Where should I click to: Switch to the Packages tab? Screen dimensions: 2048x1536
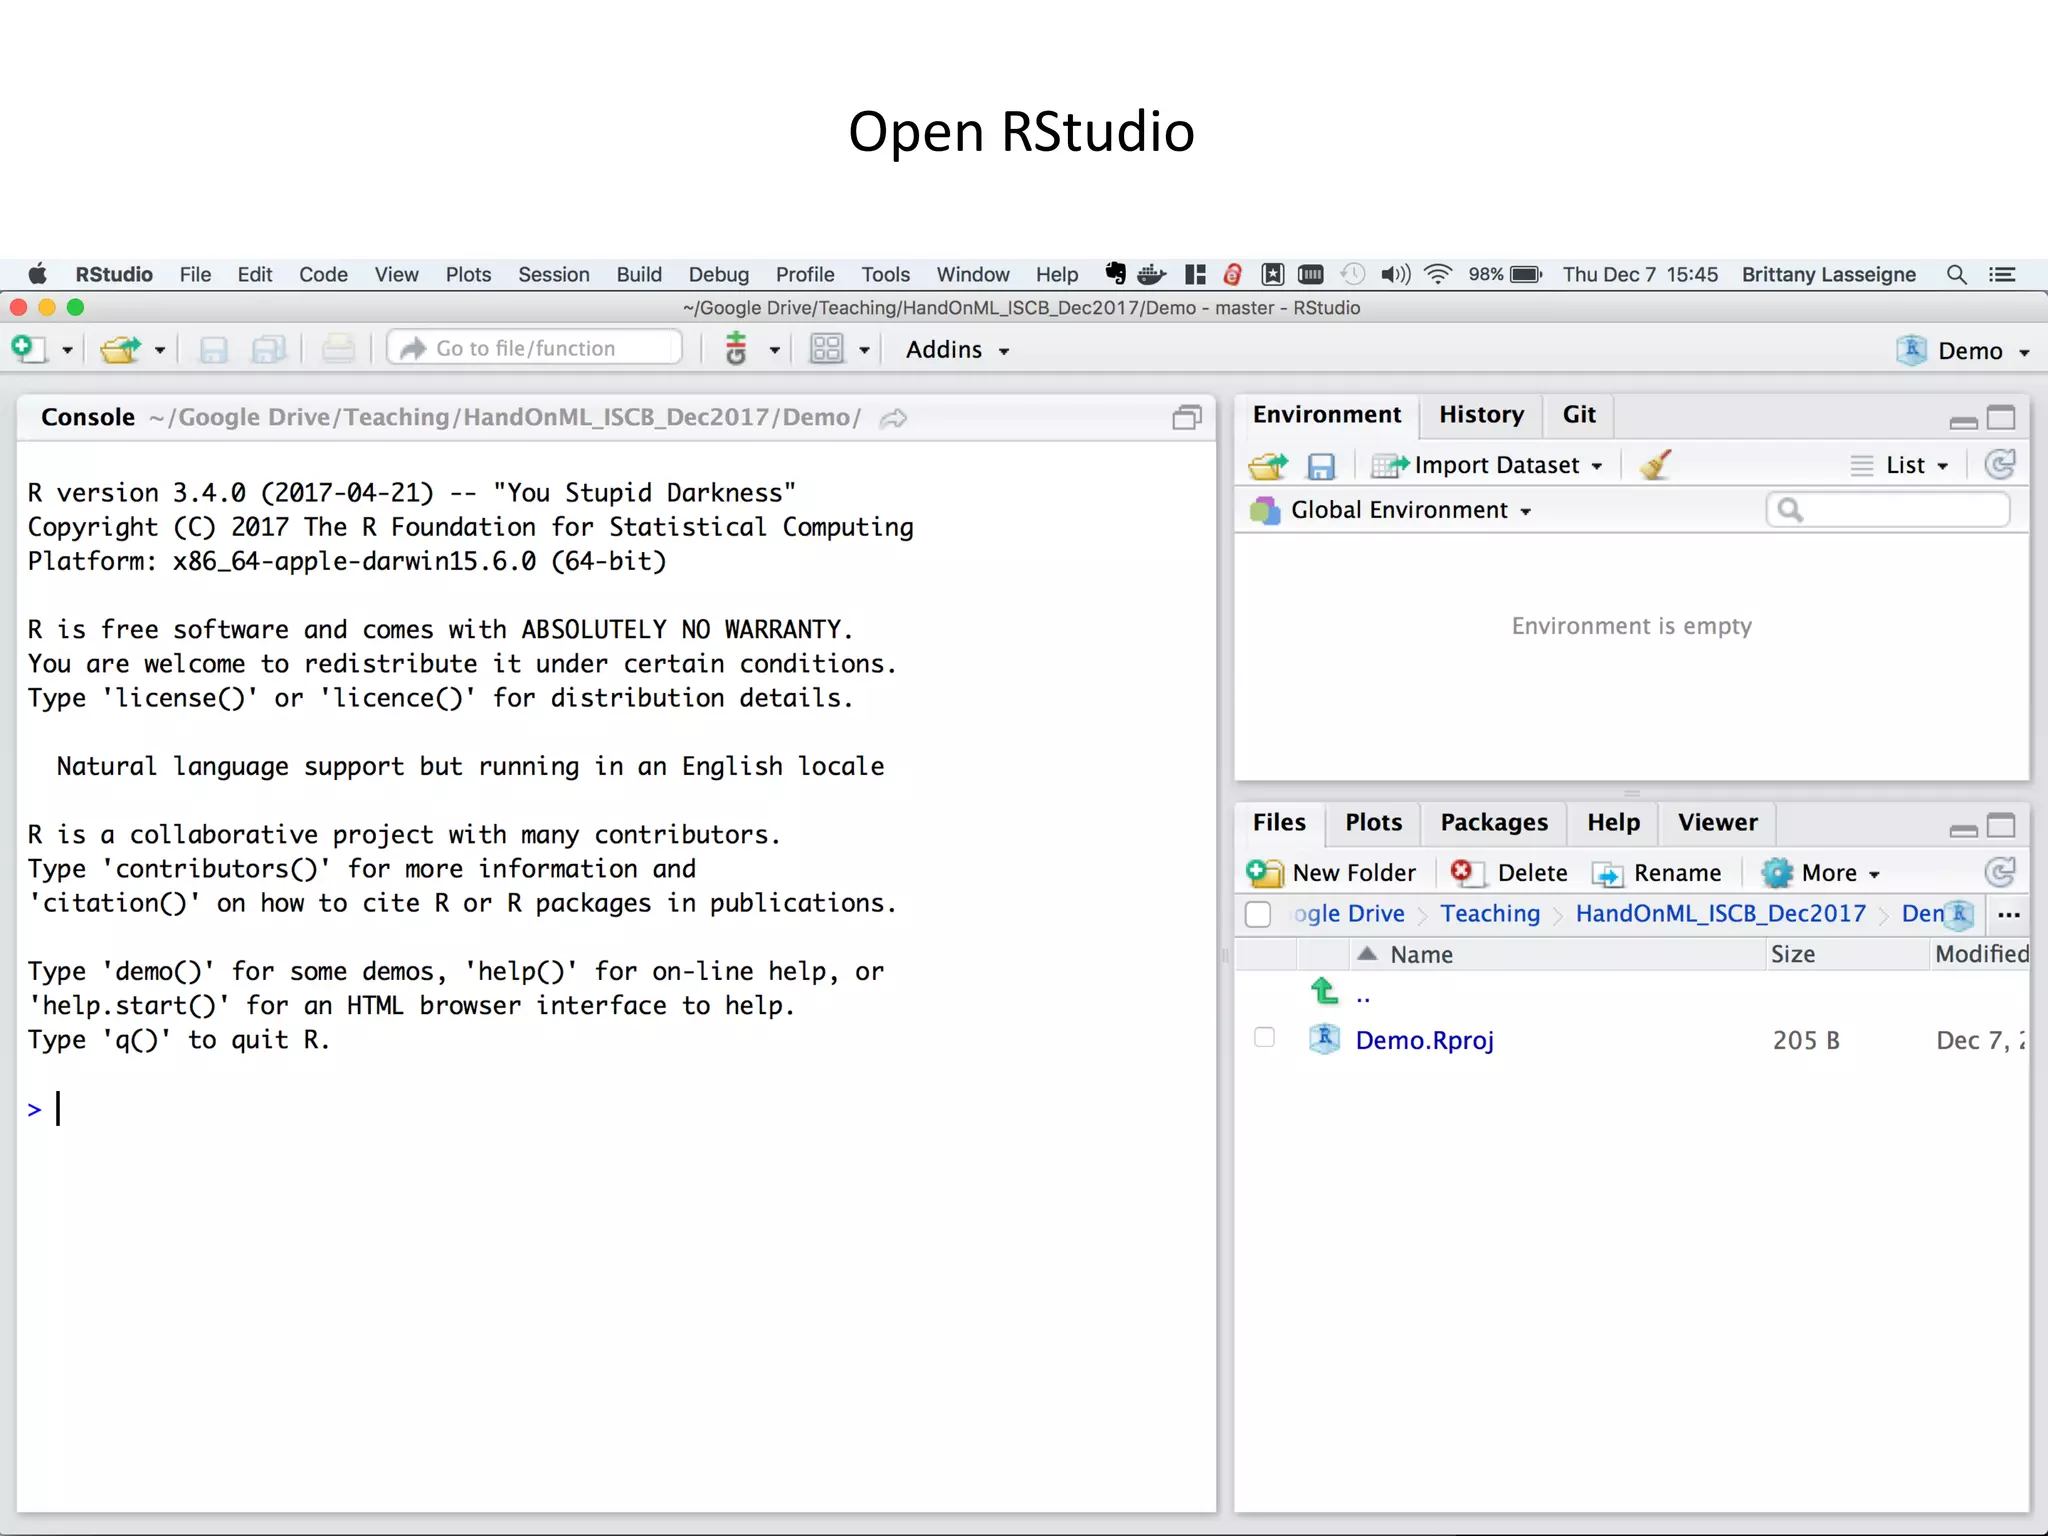pyautogui.click(x=1494, y=823)
